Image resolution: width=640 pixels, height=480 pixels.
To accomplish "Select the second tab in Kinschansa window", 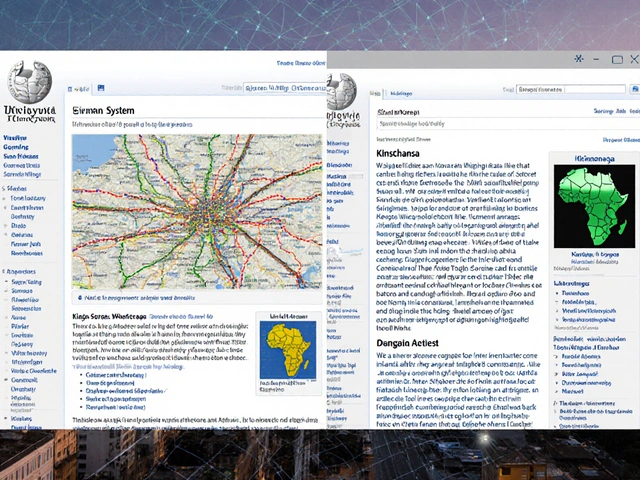I will (401, 93).
